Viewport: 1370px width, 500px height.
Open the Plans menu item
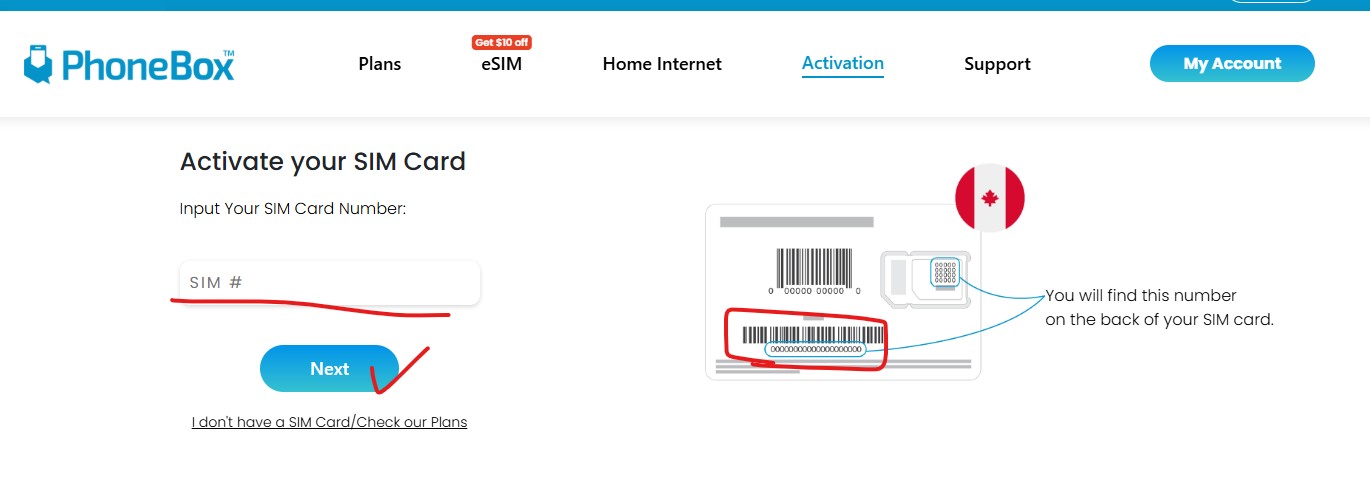380,64
